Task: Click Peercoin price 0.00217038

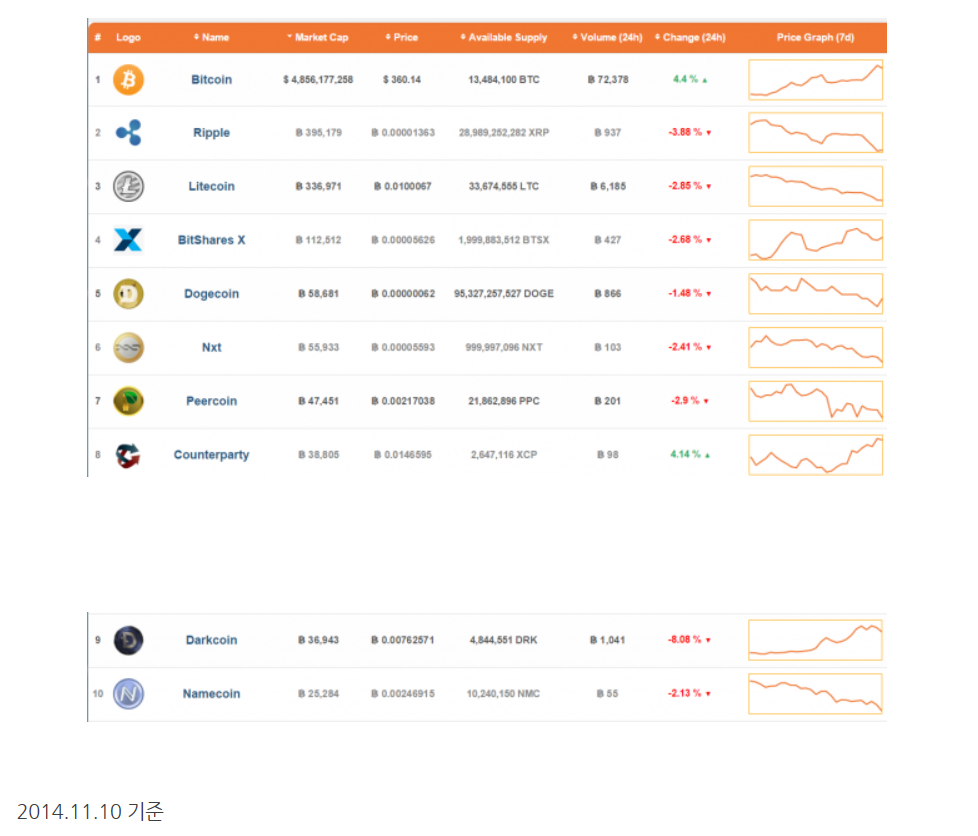Action: [403, 401]
